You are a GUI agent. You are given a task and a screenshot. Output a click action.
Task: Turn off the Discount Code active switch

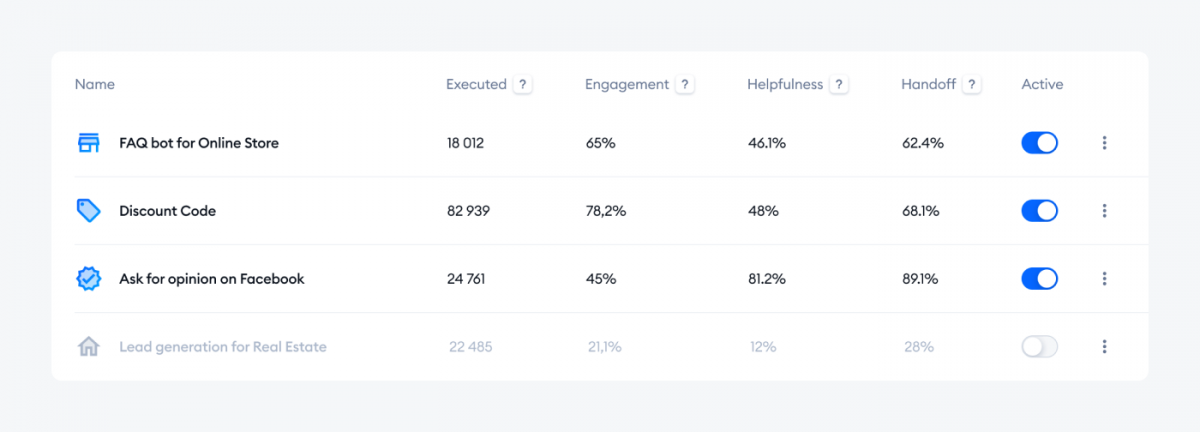point(1039,211)
